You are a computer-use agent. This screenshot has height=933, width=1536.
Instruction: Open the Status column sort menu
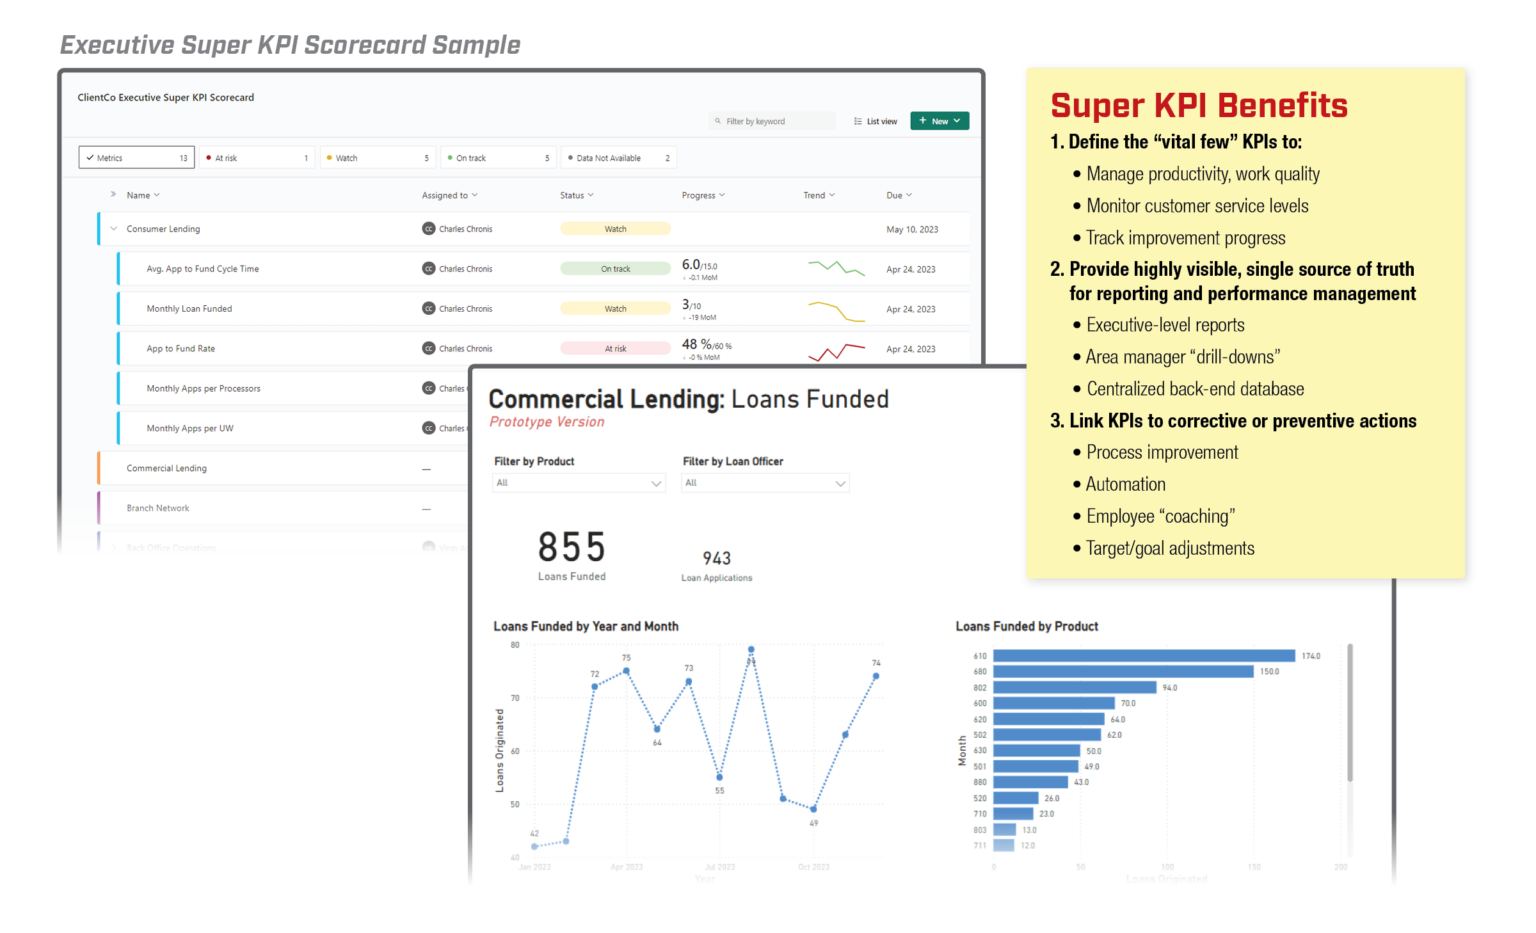tap(591, 195)
